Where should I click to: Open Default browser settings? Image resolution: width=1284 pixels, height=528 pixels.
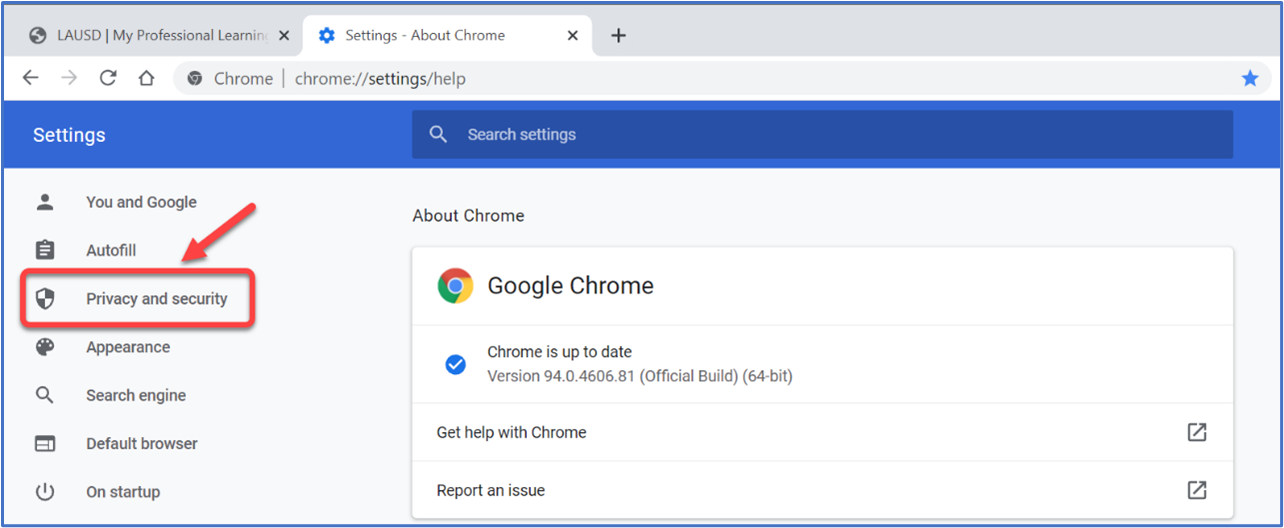pos(142,443)
